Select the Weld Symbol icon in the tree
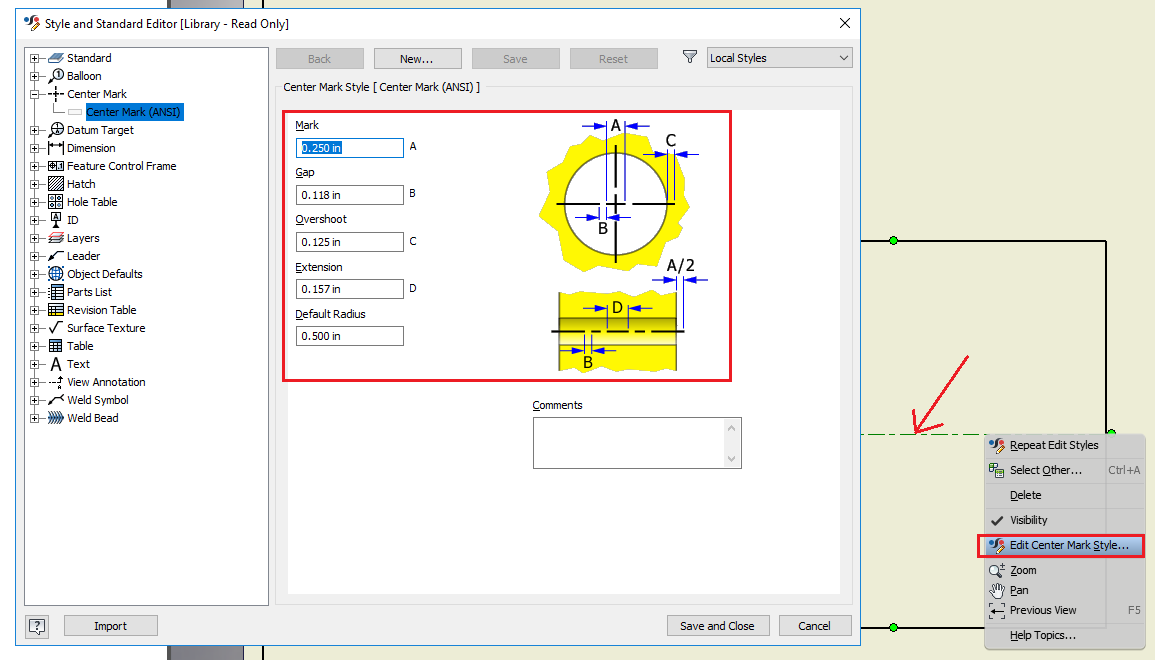The height and width of the screenshot is (660, 1155). point(54,399)
